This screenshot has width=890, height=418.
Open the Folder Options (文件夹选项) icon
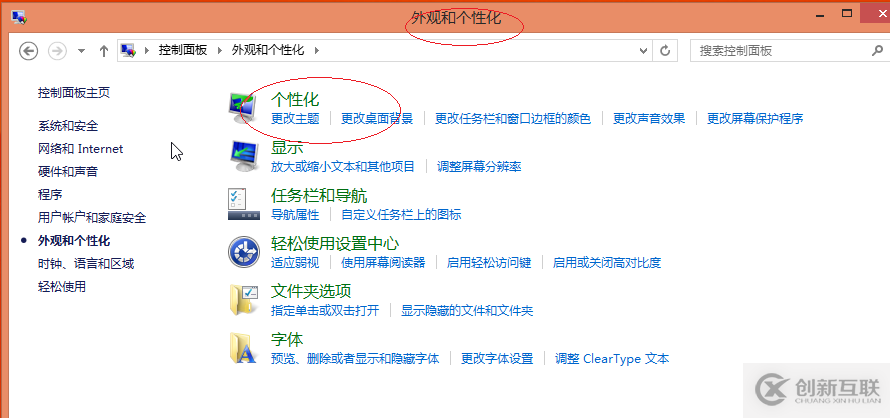click(244, 299)
